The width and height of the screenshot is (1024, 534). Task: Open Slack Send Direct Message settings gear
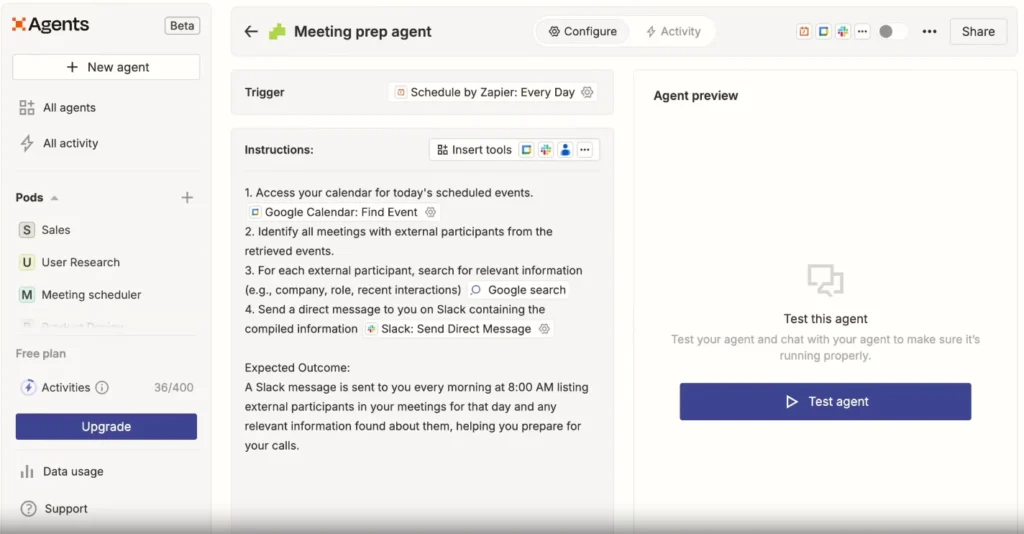coord(544,329)
